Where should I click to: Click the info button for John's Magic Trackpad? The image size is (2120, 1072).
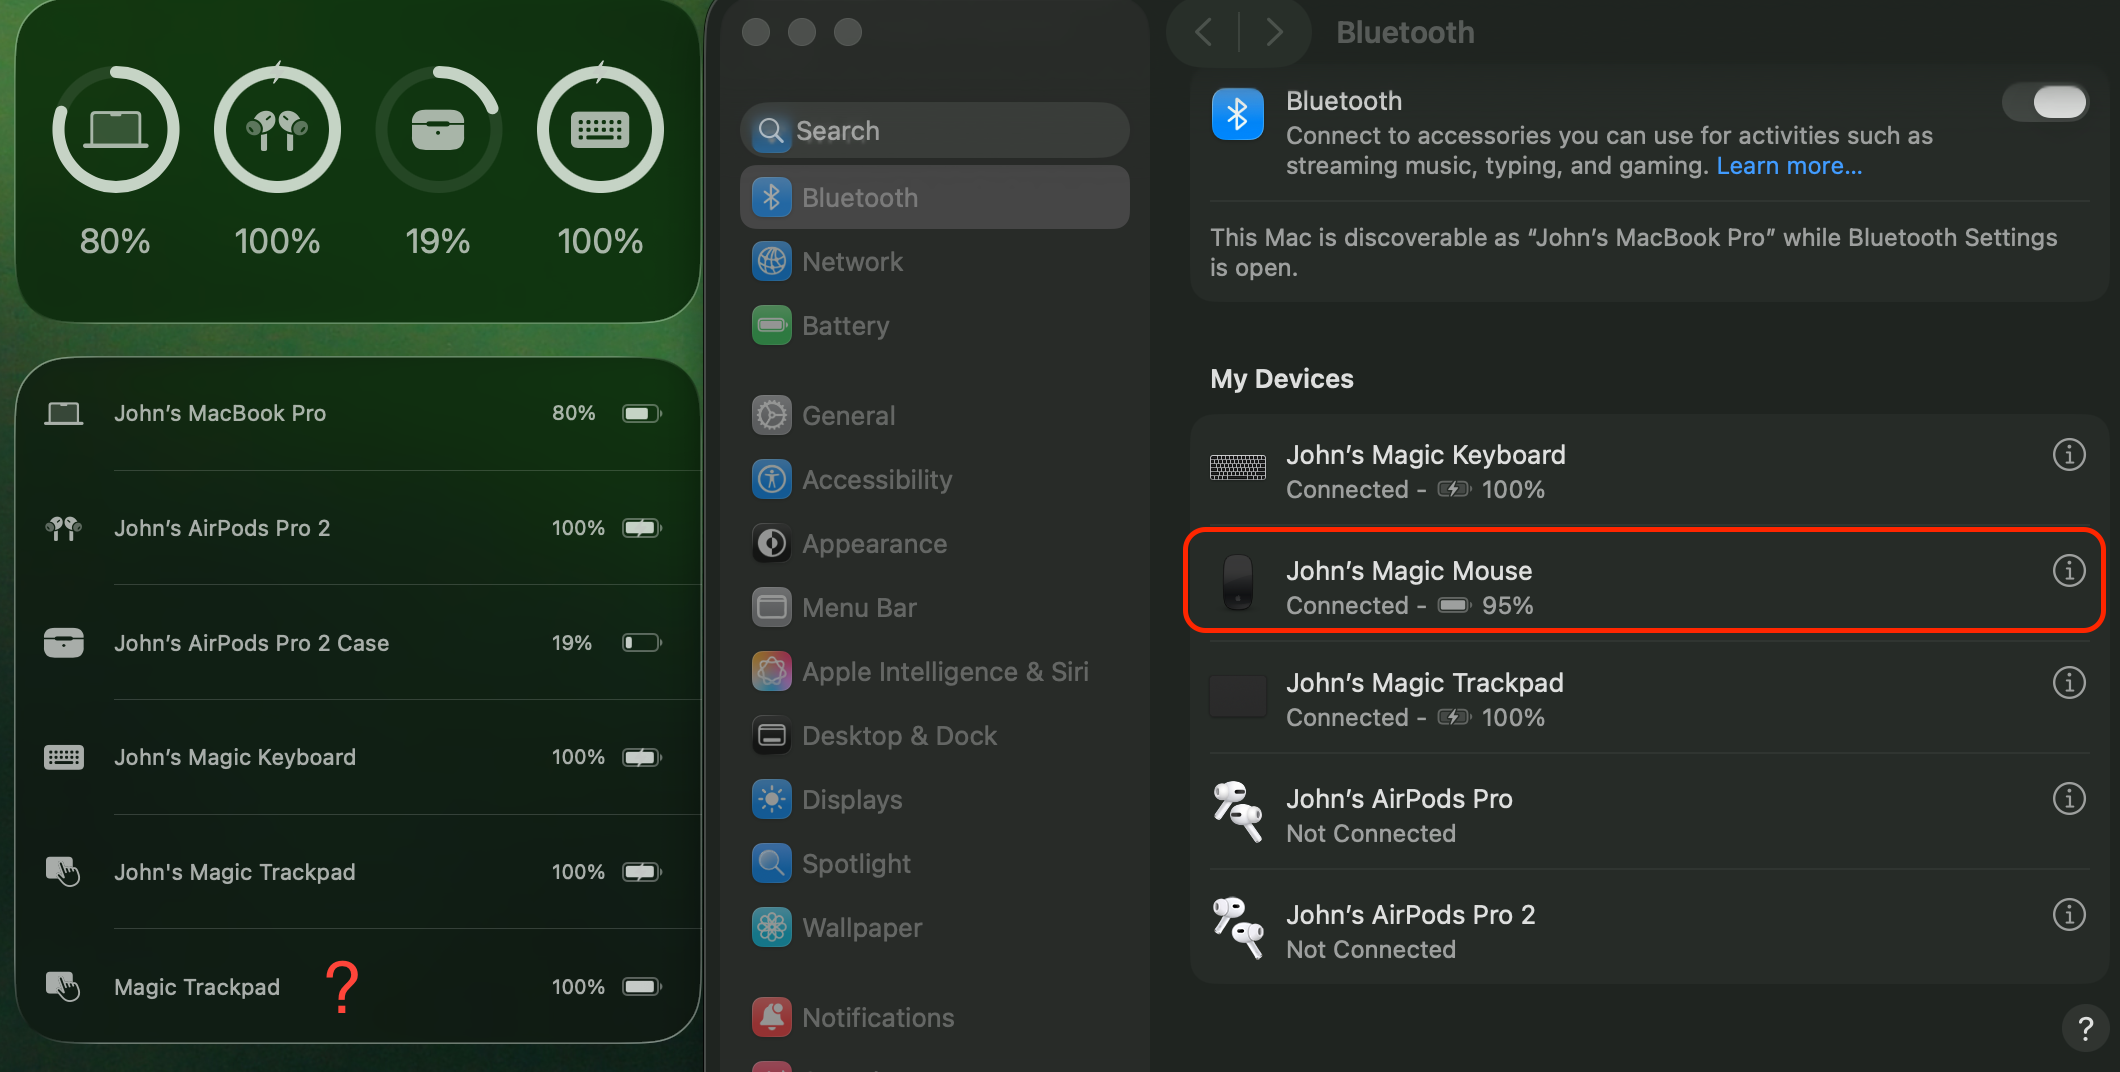tap(2068, 683)
